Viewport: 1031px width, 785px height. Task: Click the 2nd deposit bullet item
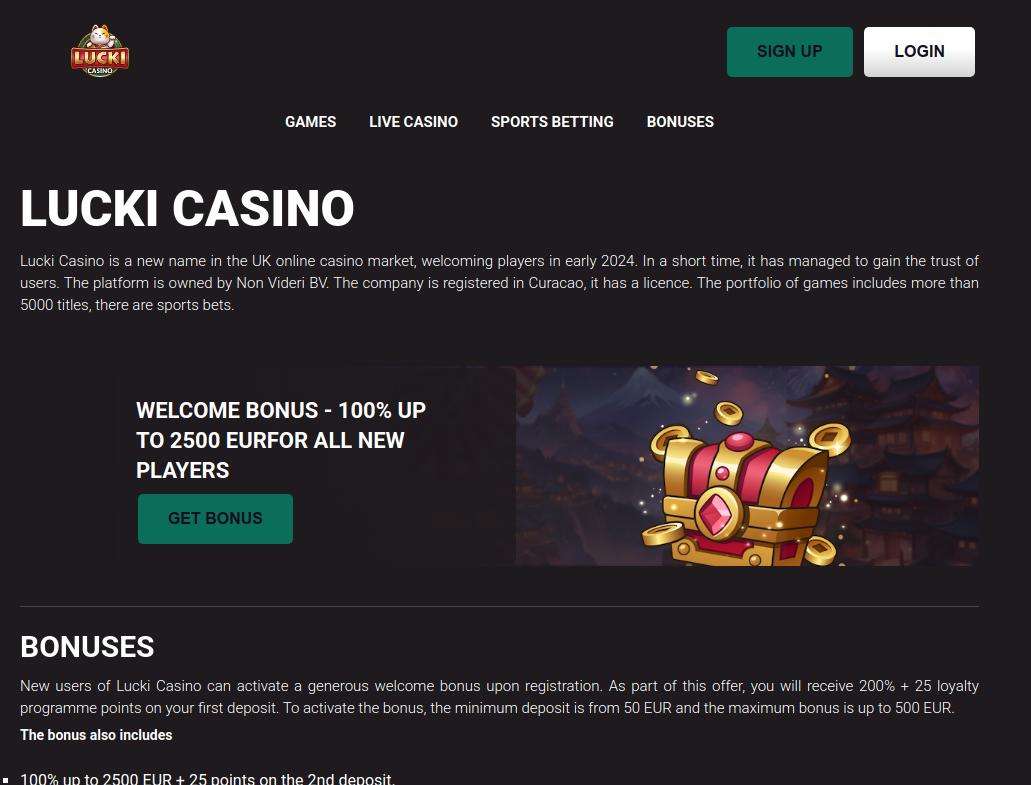pyautogui.click(x=208, y=779)
